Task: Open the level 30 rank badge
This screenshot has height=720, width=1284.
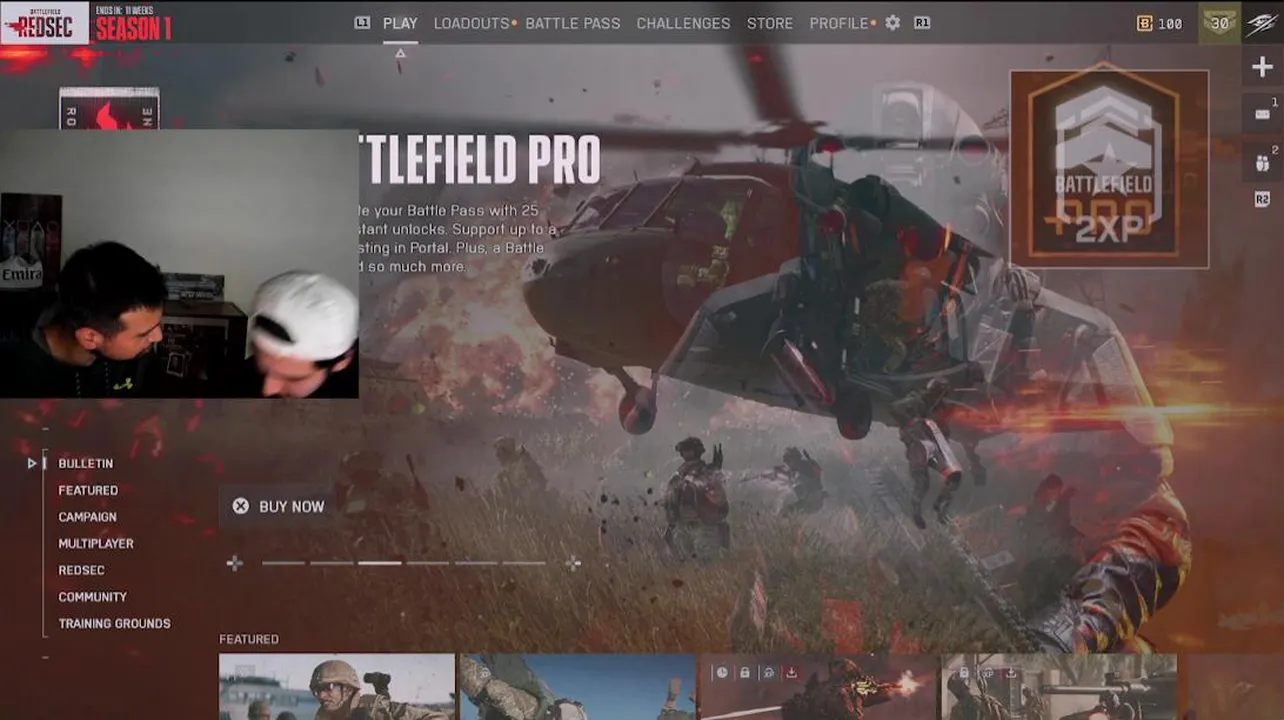Action: (x=1219, y=23)
